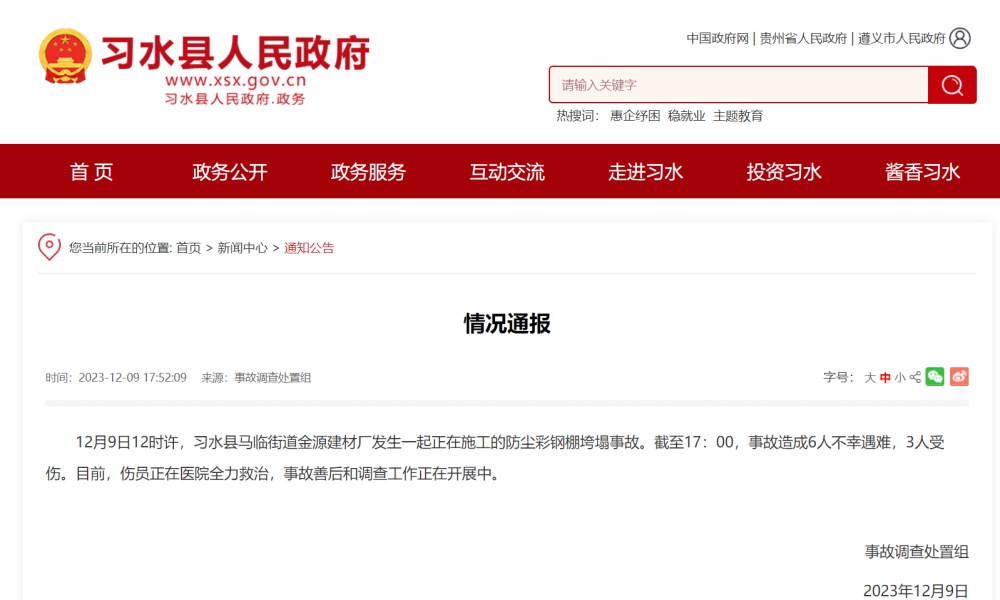This screenshot has width=1000, height=600.
Task: Visit the 贵州省人民政府 link
Action: (803, 38)
